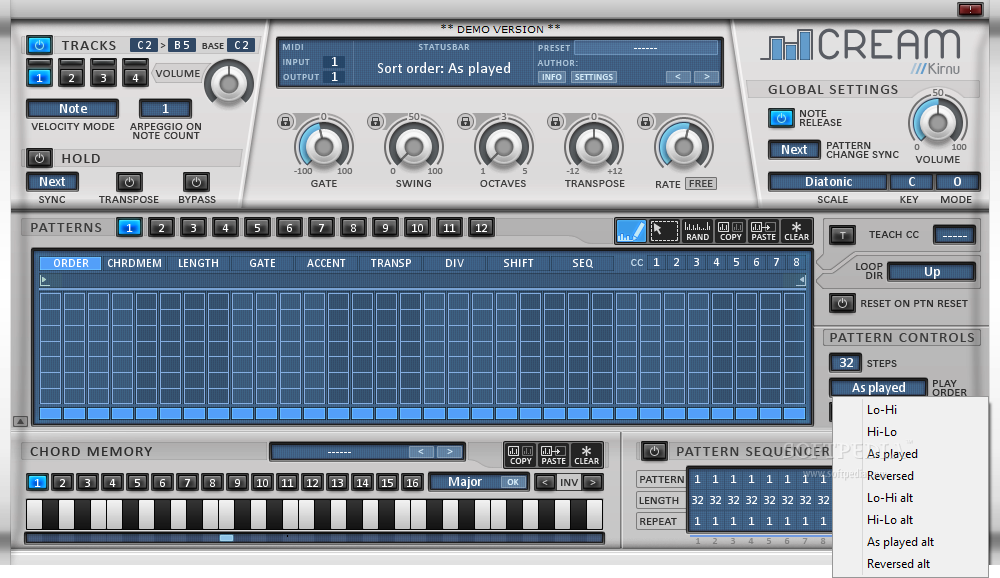Click the Teach CC 'T' button
The height and width of the screenshot is (578, 1000).
pos(842,235)
